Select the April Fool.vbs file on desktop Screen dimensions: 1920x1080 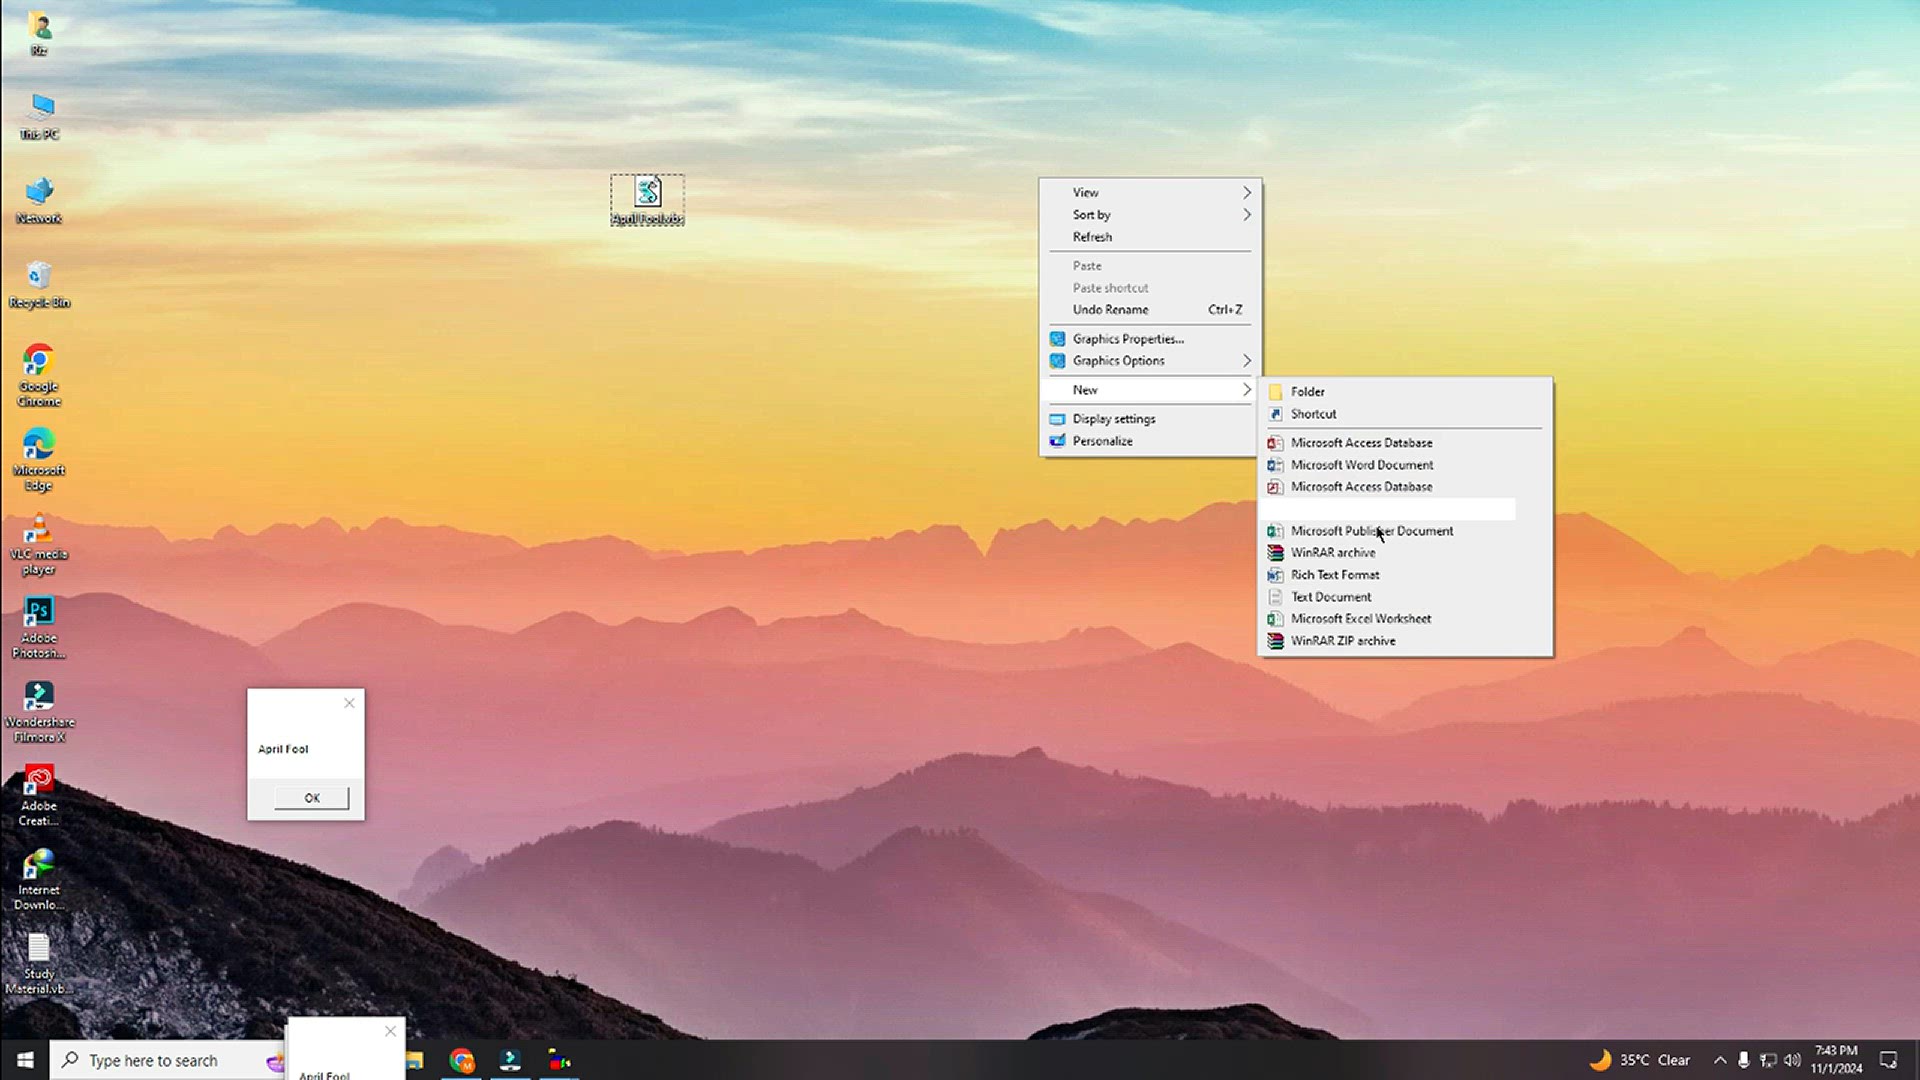point(648,200)
